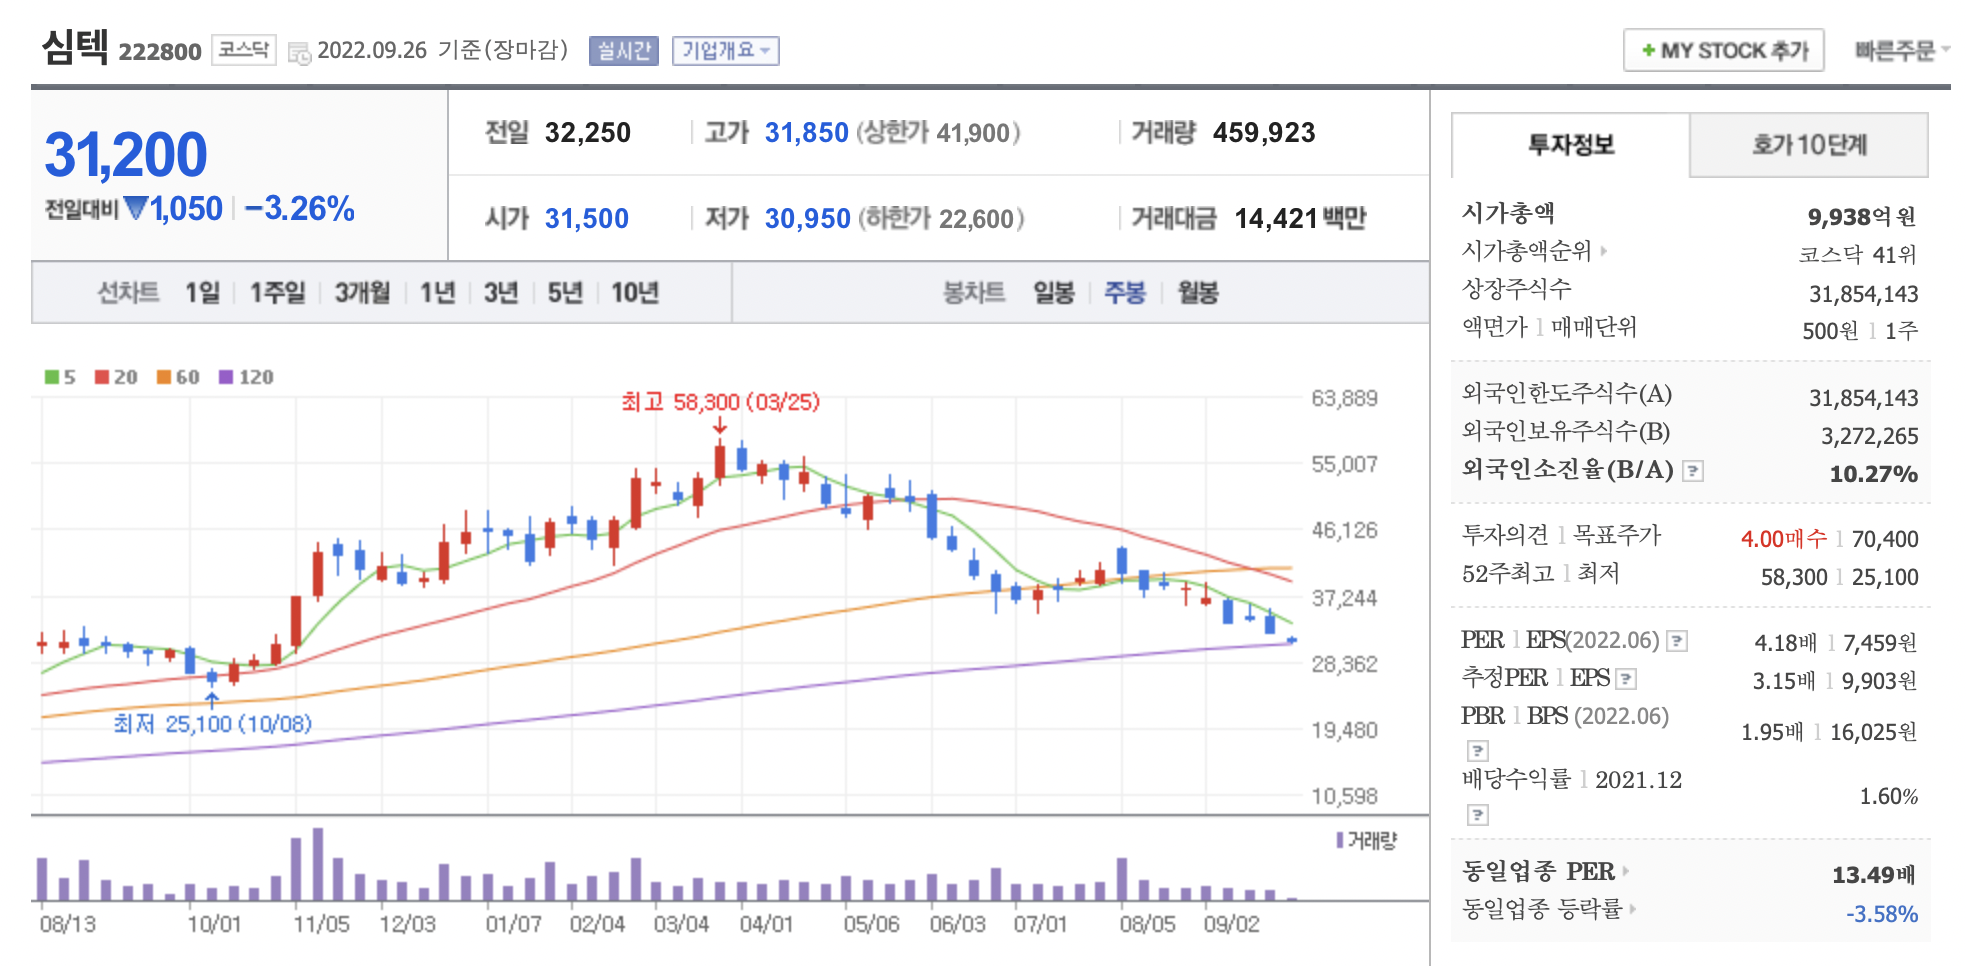Image resolution: width=1966 pixels, height=966 pixels.
Task: Select the 10년 line chart period
Action: coord(635,293)
